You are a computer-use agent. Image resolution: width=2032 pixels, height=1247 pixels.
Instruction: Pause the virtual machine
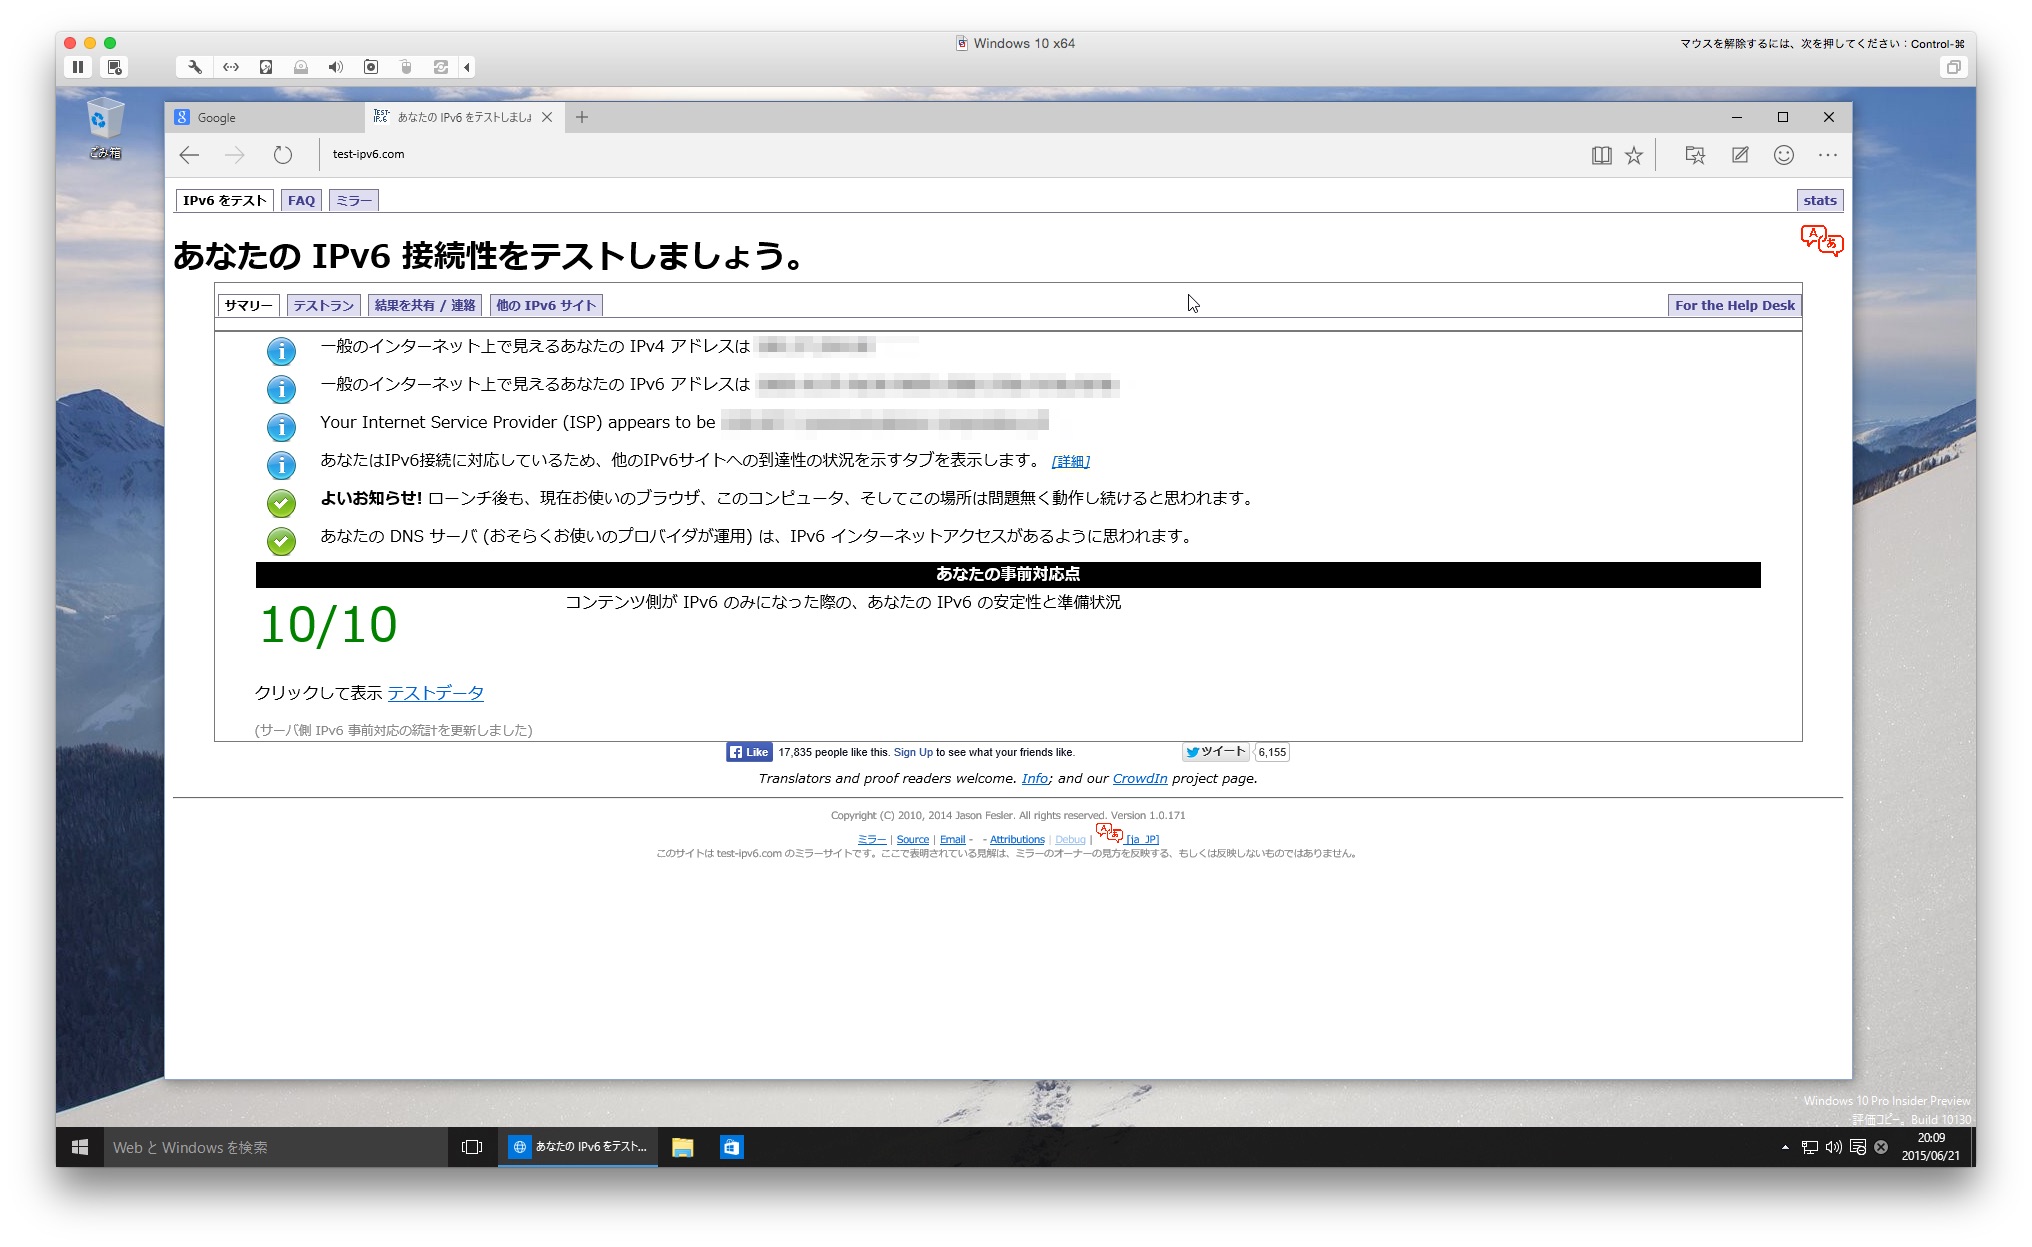(78, 67)
